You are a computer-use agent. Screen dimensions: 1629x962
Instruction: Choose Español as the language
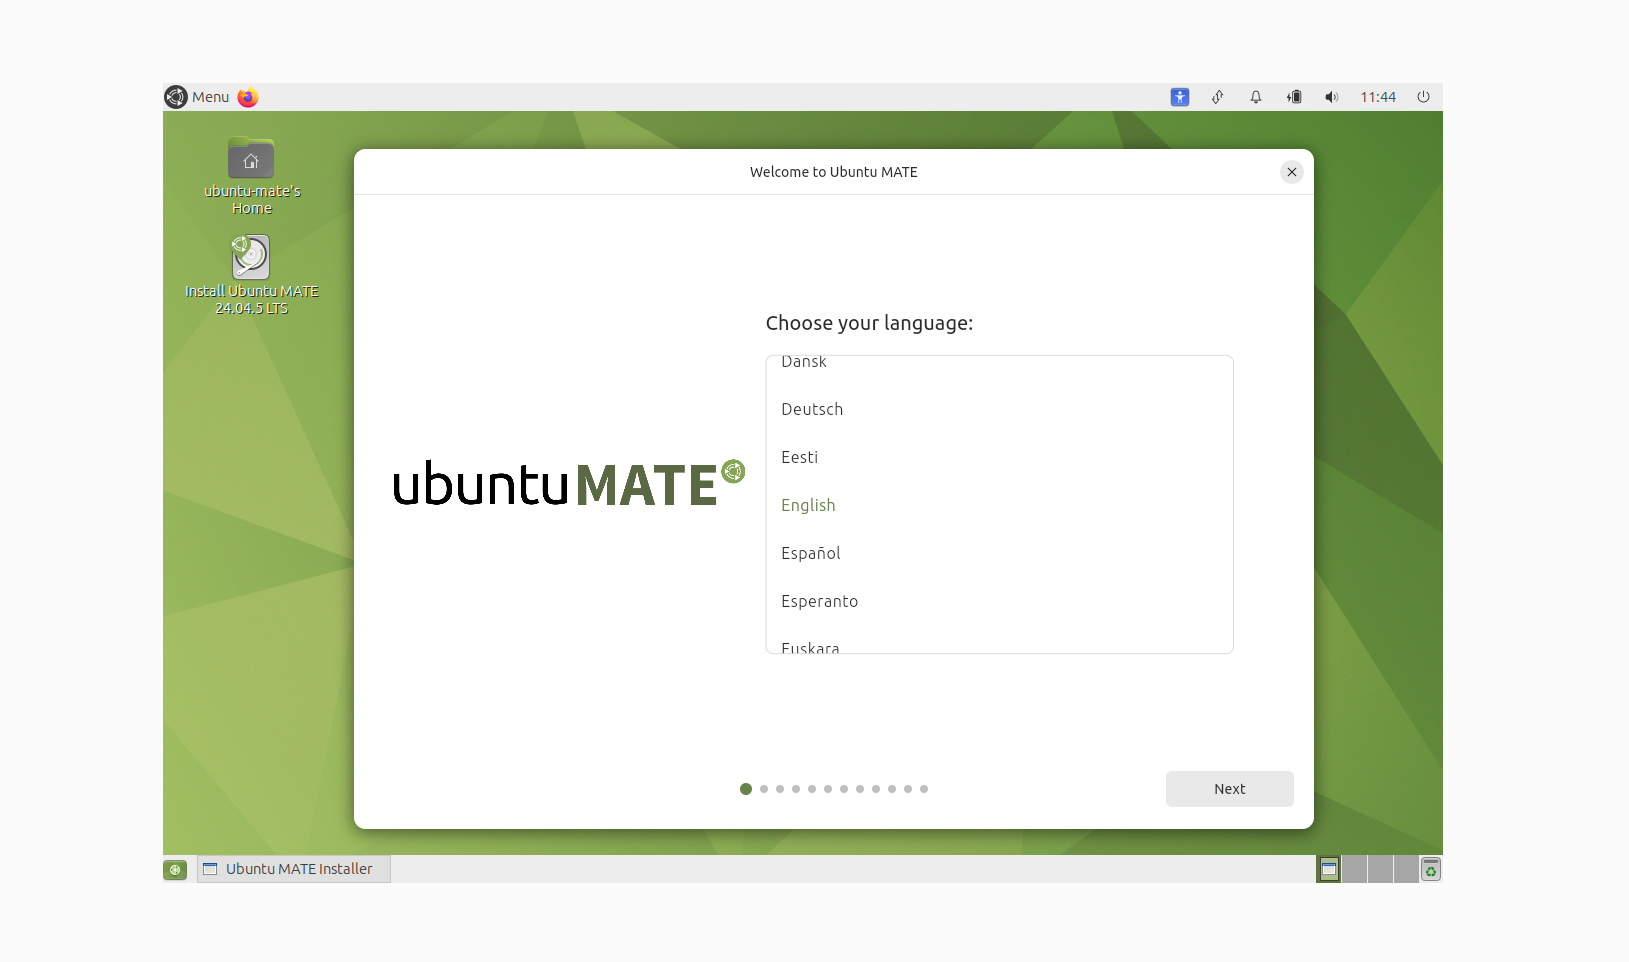(999, 553)
